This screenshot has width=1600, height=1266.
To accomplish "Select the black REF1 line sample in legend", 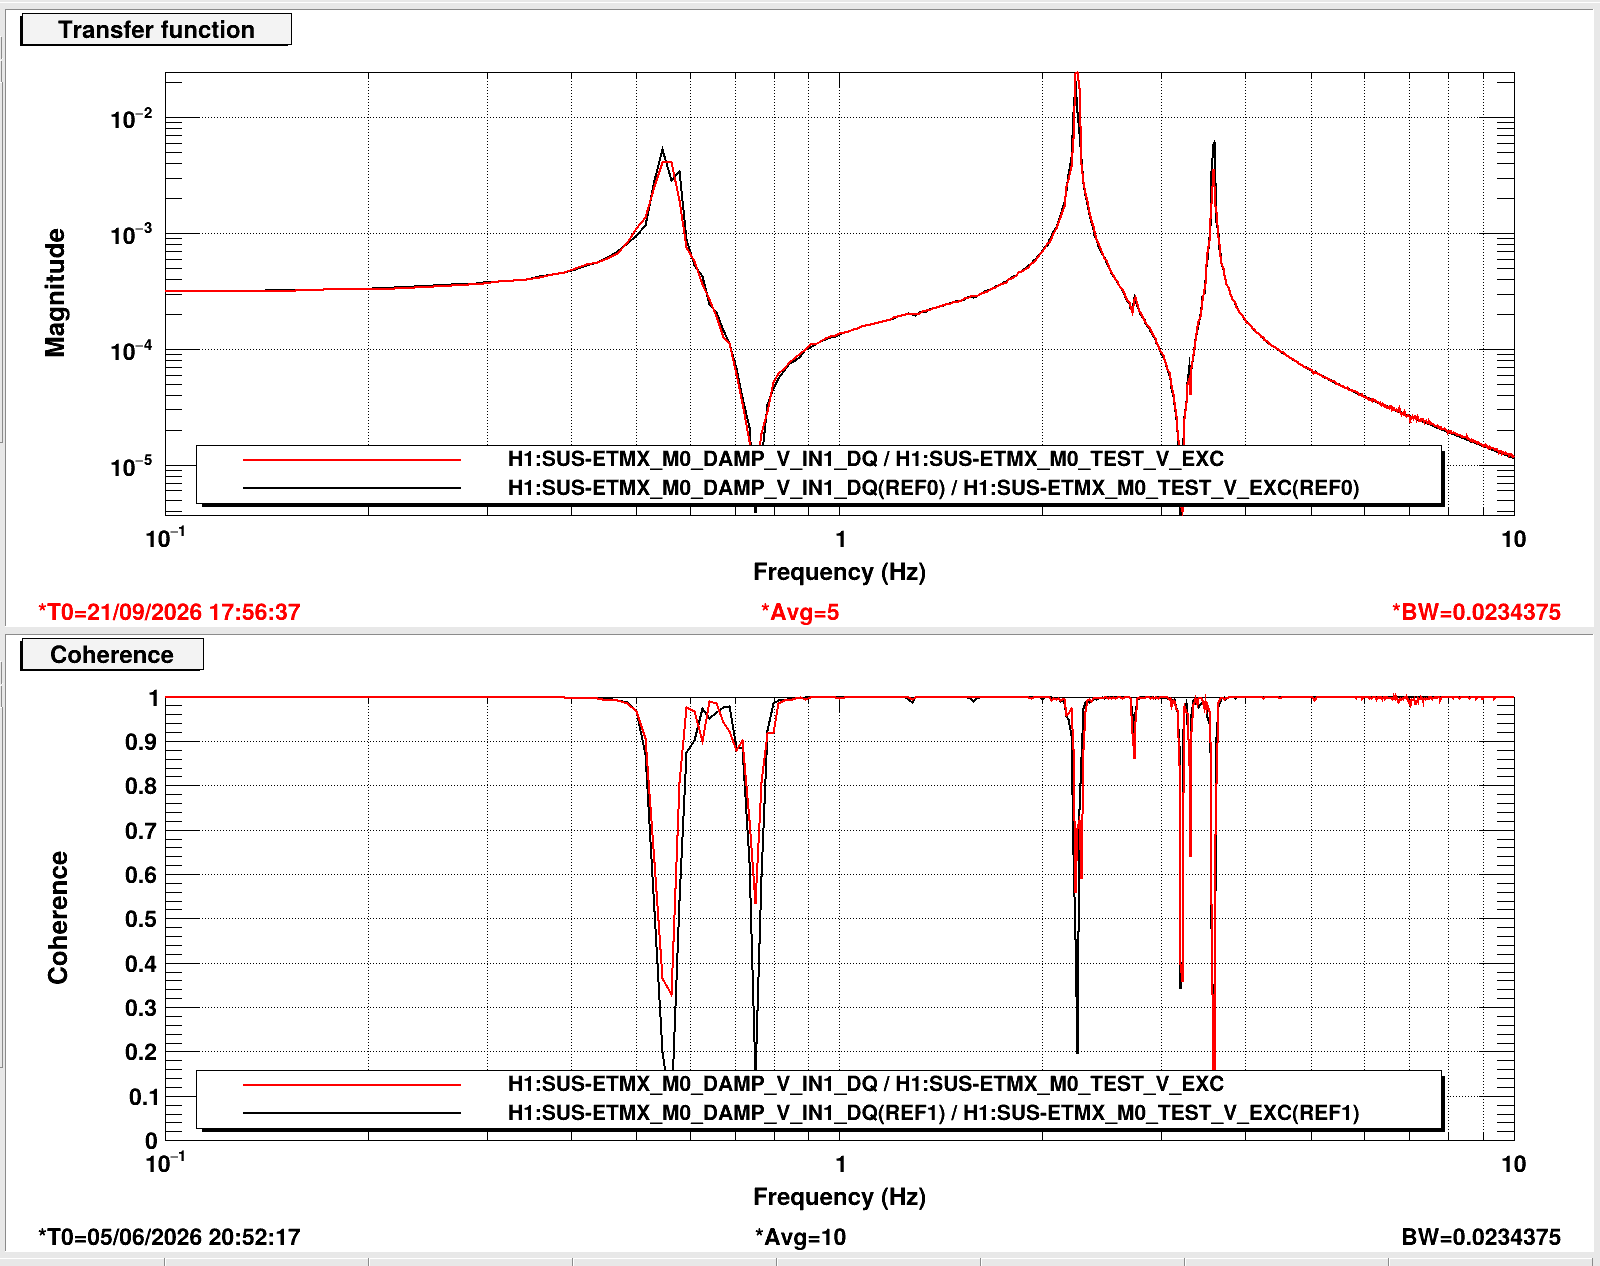I will point(352,1113).
